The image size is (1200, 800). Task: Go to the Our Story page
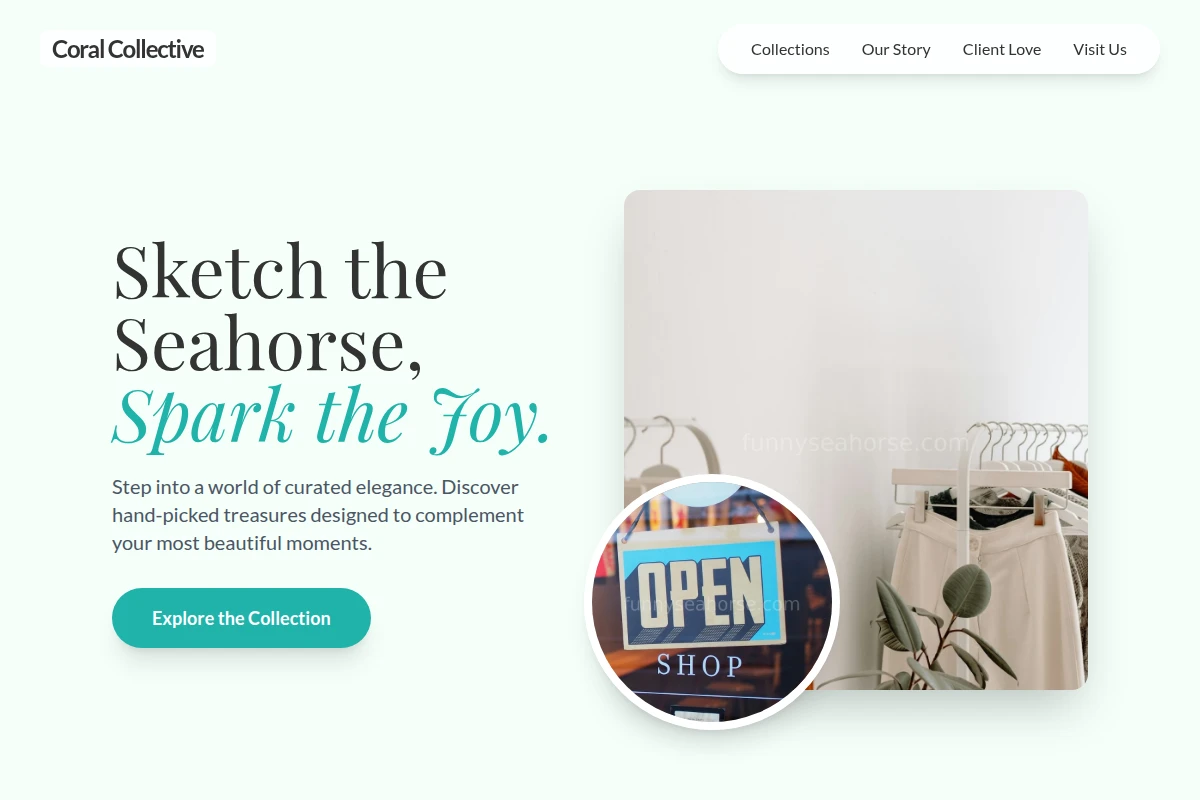896,49
